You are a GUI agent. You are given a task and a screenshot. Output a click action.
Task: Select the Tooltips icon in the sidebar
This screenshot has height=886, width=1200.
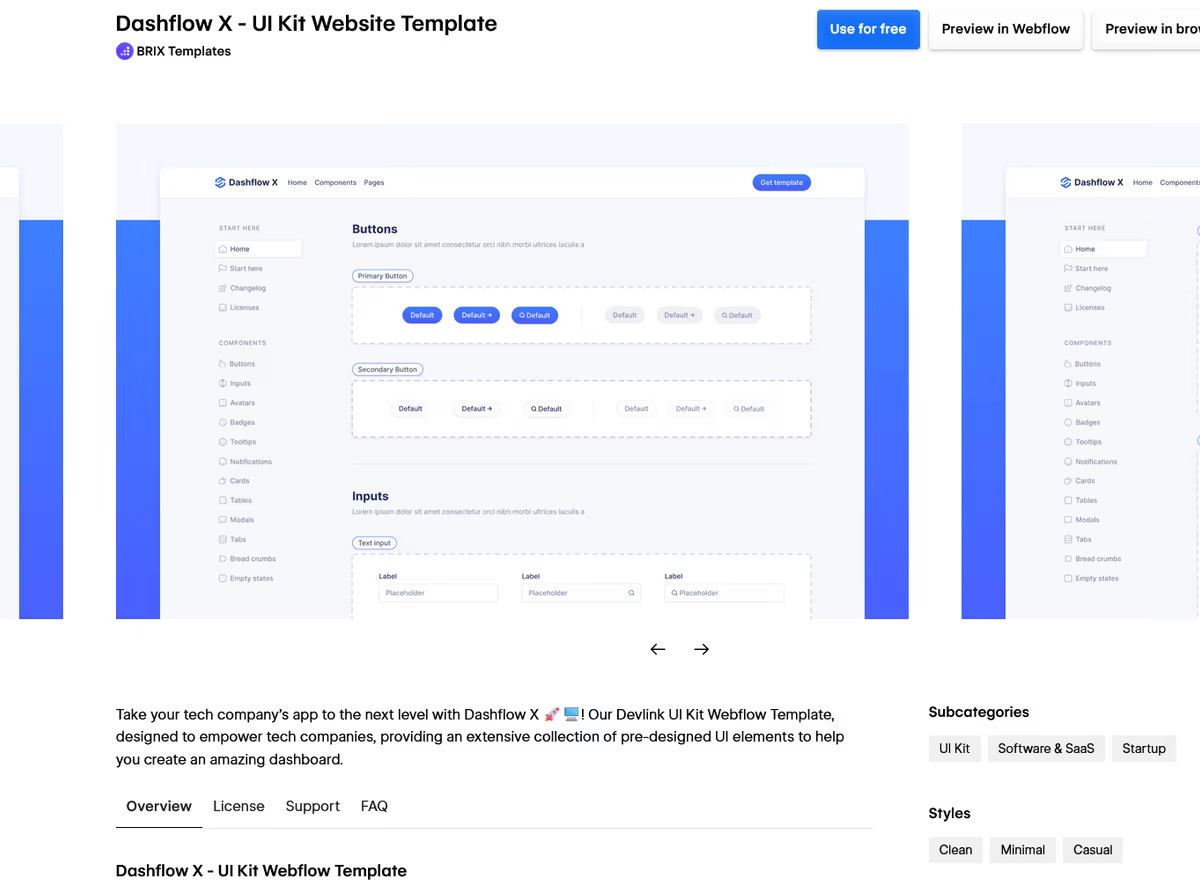[x=222, y=441]
